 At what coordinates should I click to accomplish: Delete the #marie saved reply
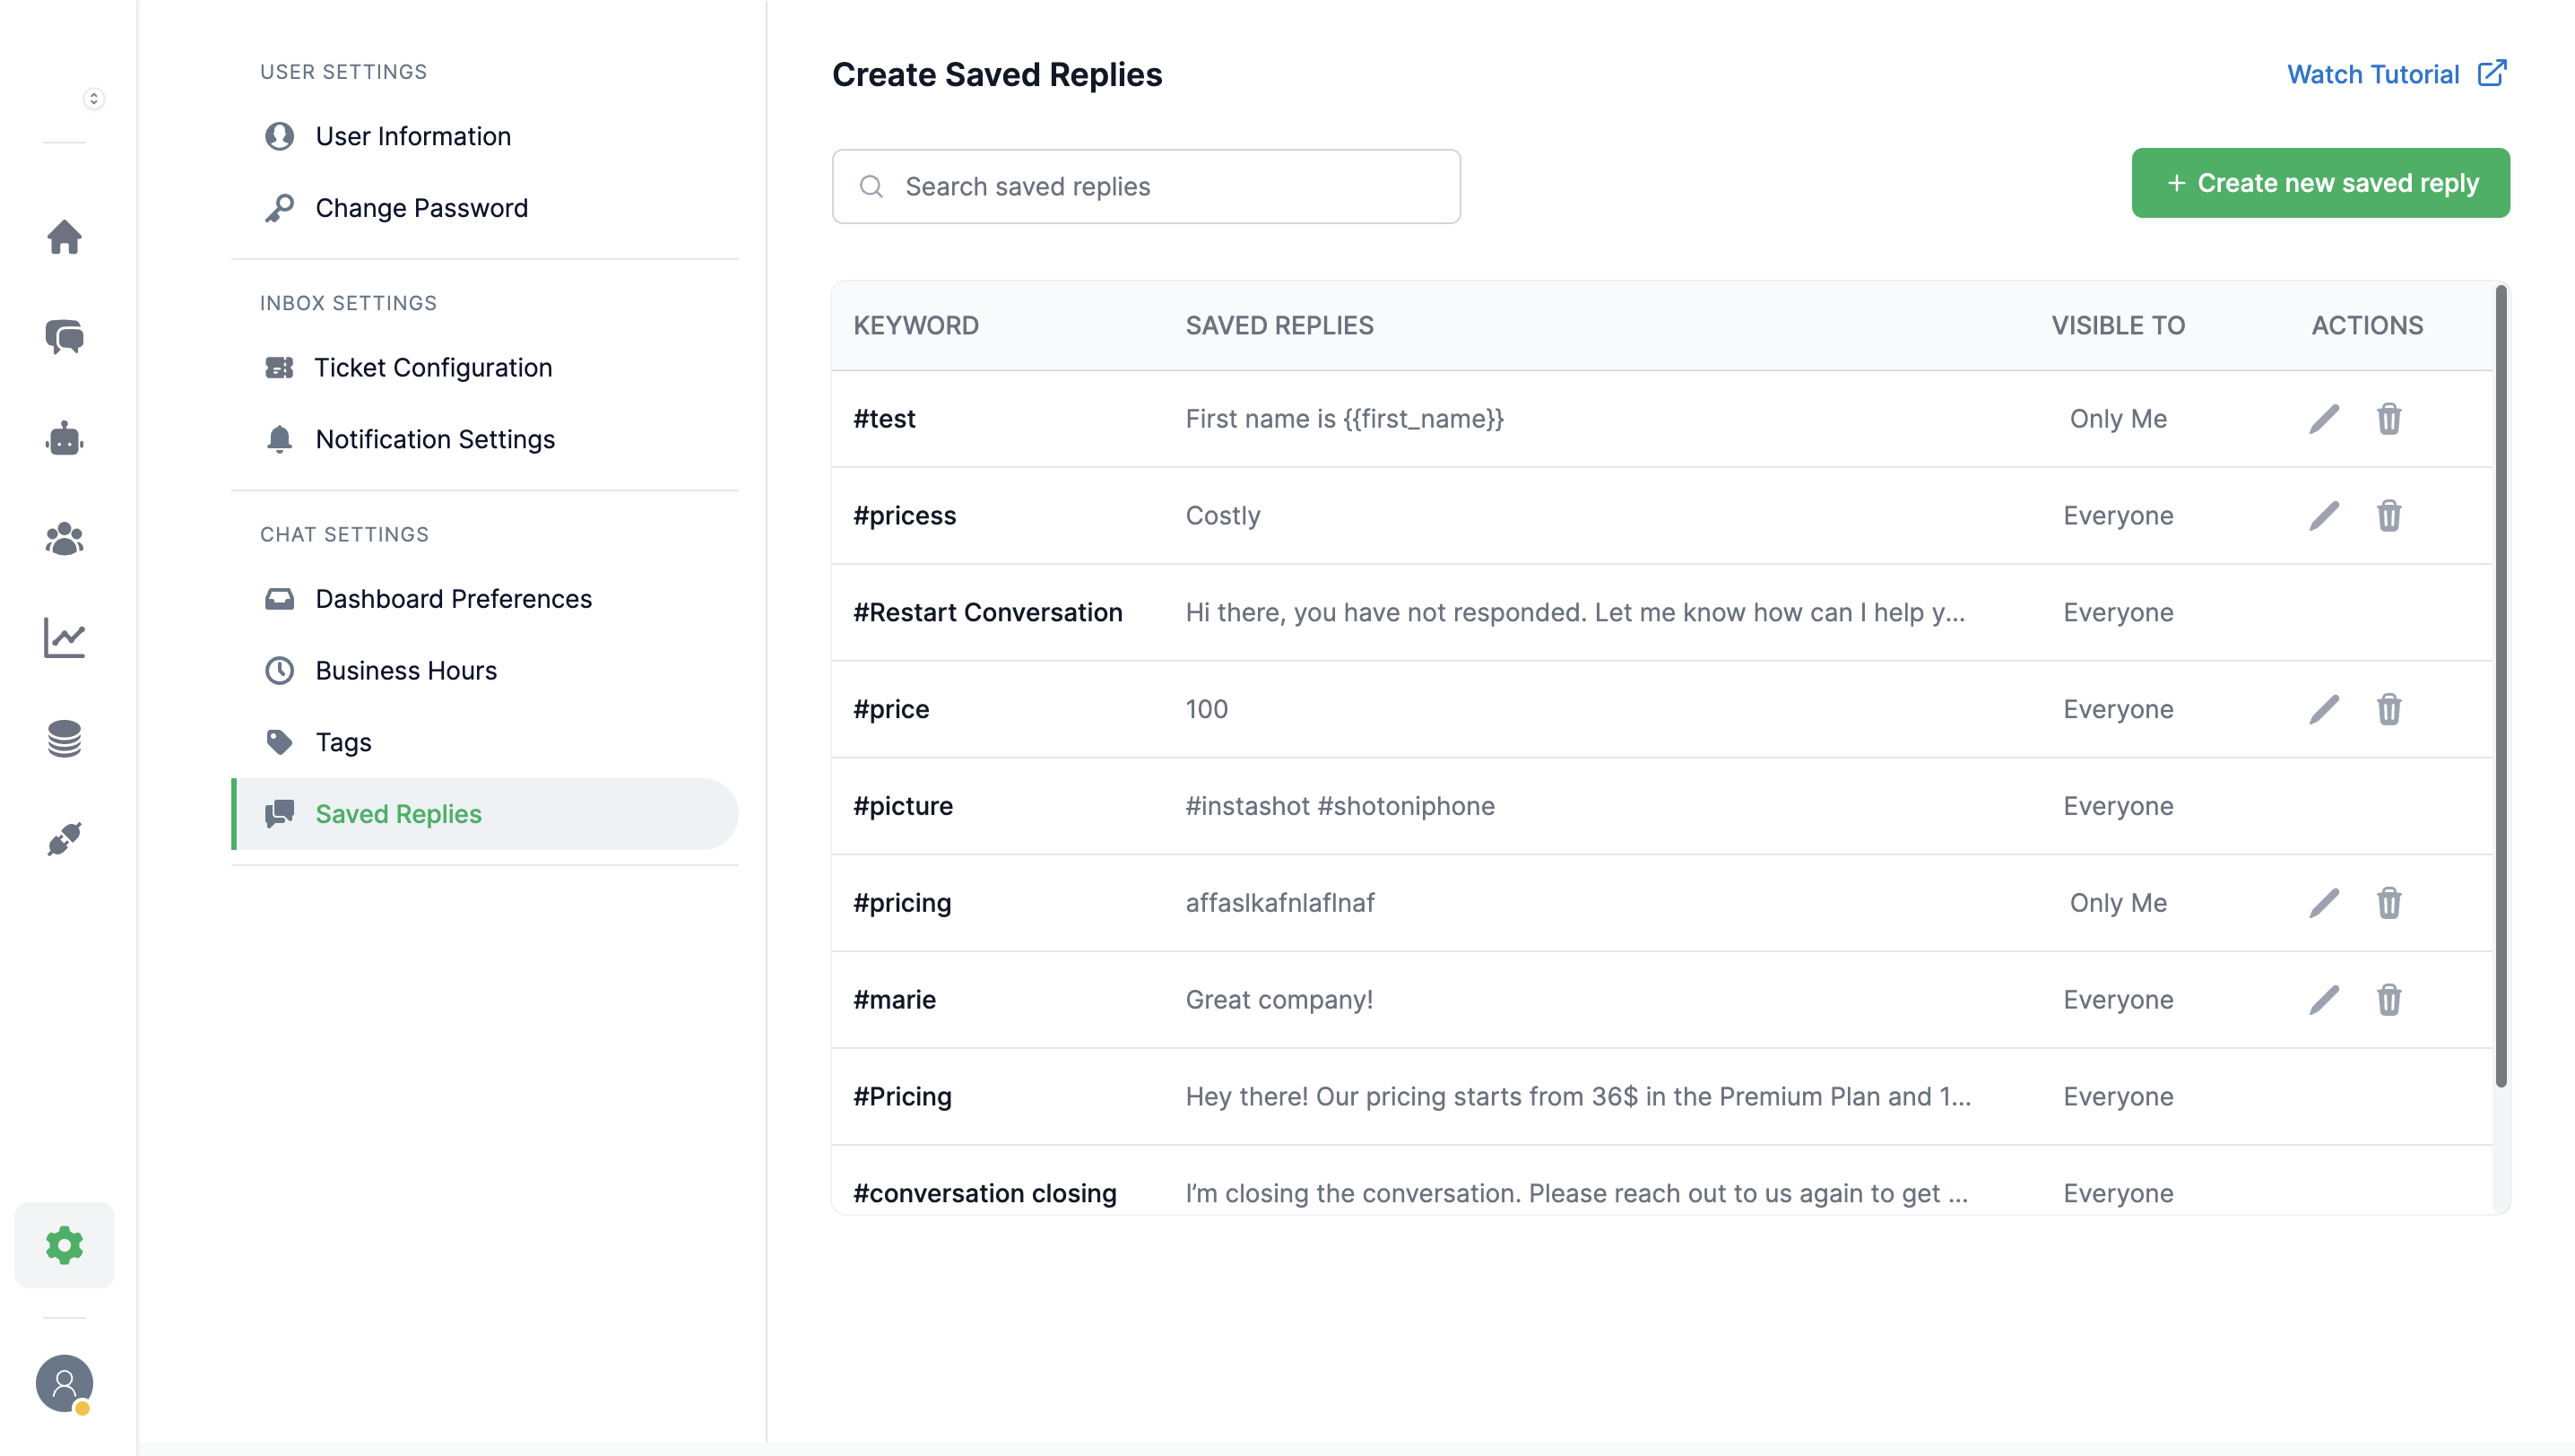2388,1000
